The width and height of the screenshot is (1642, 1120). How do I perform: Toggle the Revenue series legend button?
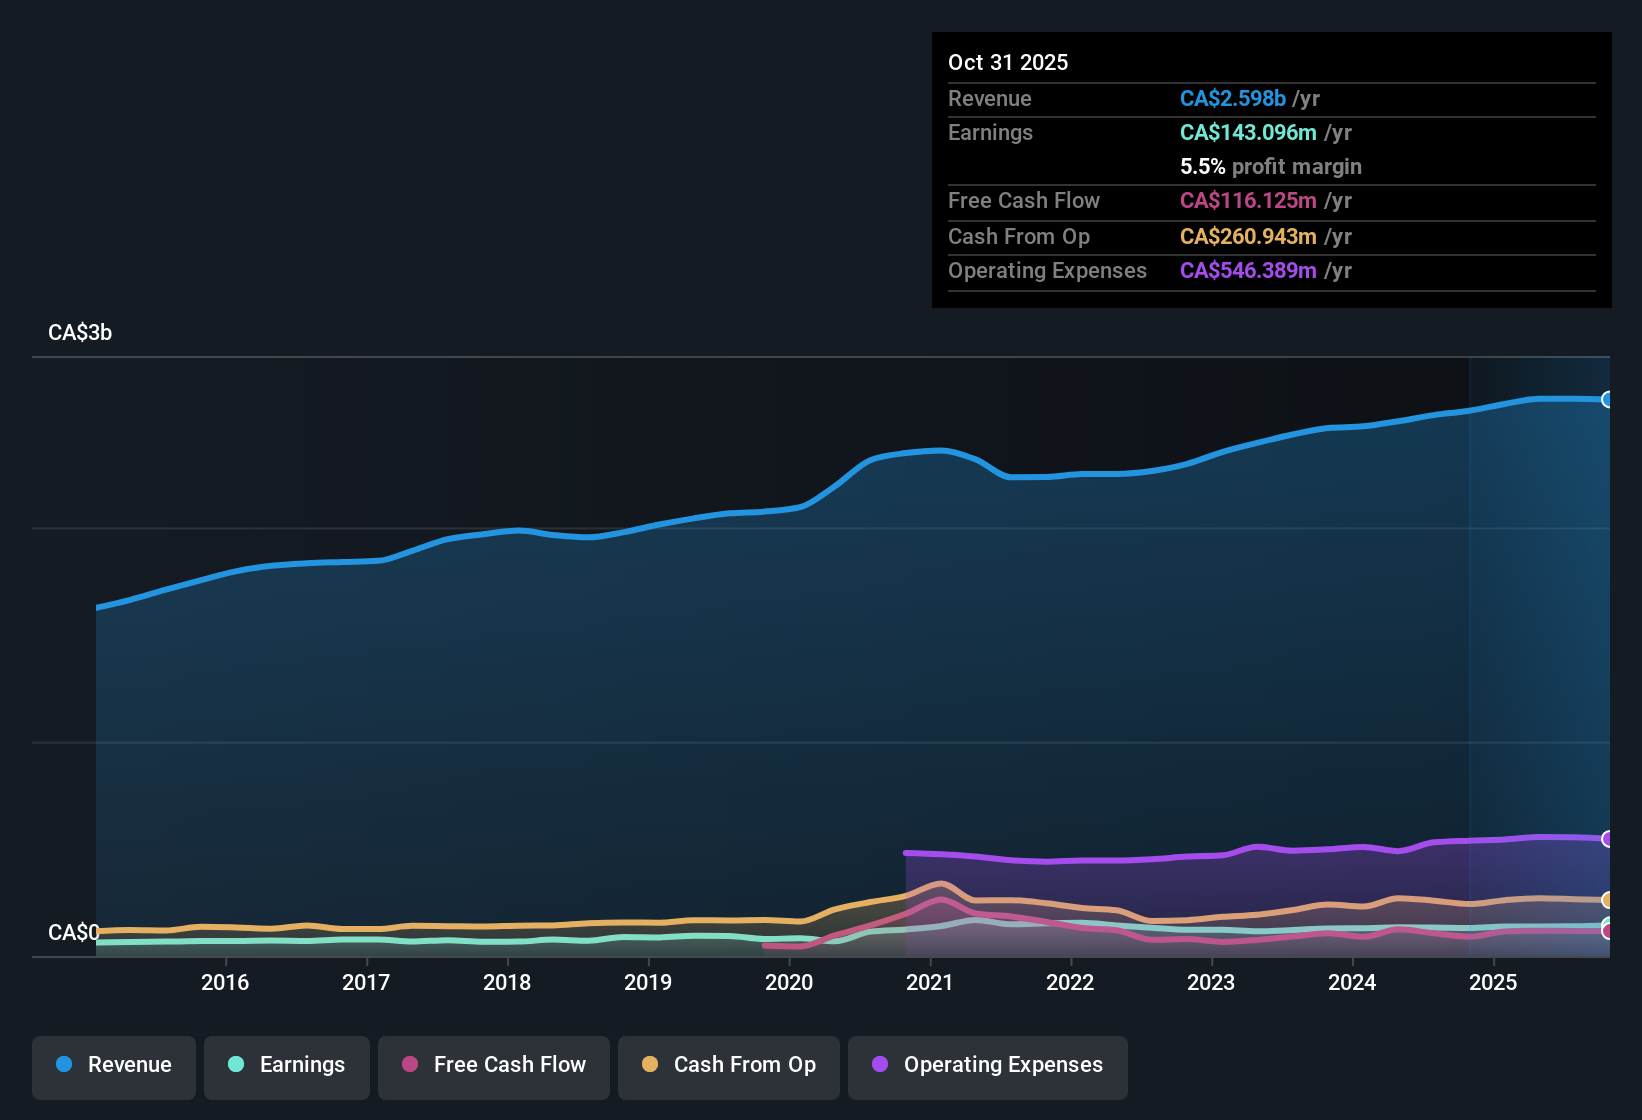tap(114, 1066)
